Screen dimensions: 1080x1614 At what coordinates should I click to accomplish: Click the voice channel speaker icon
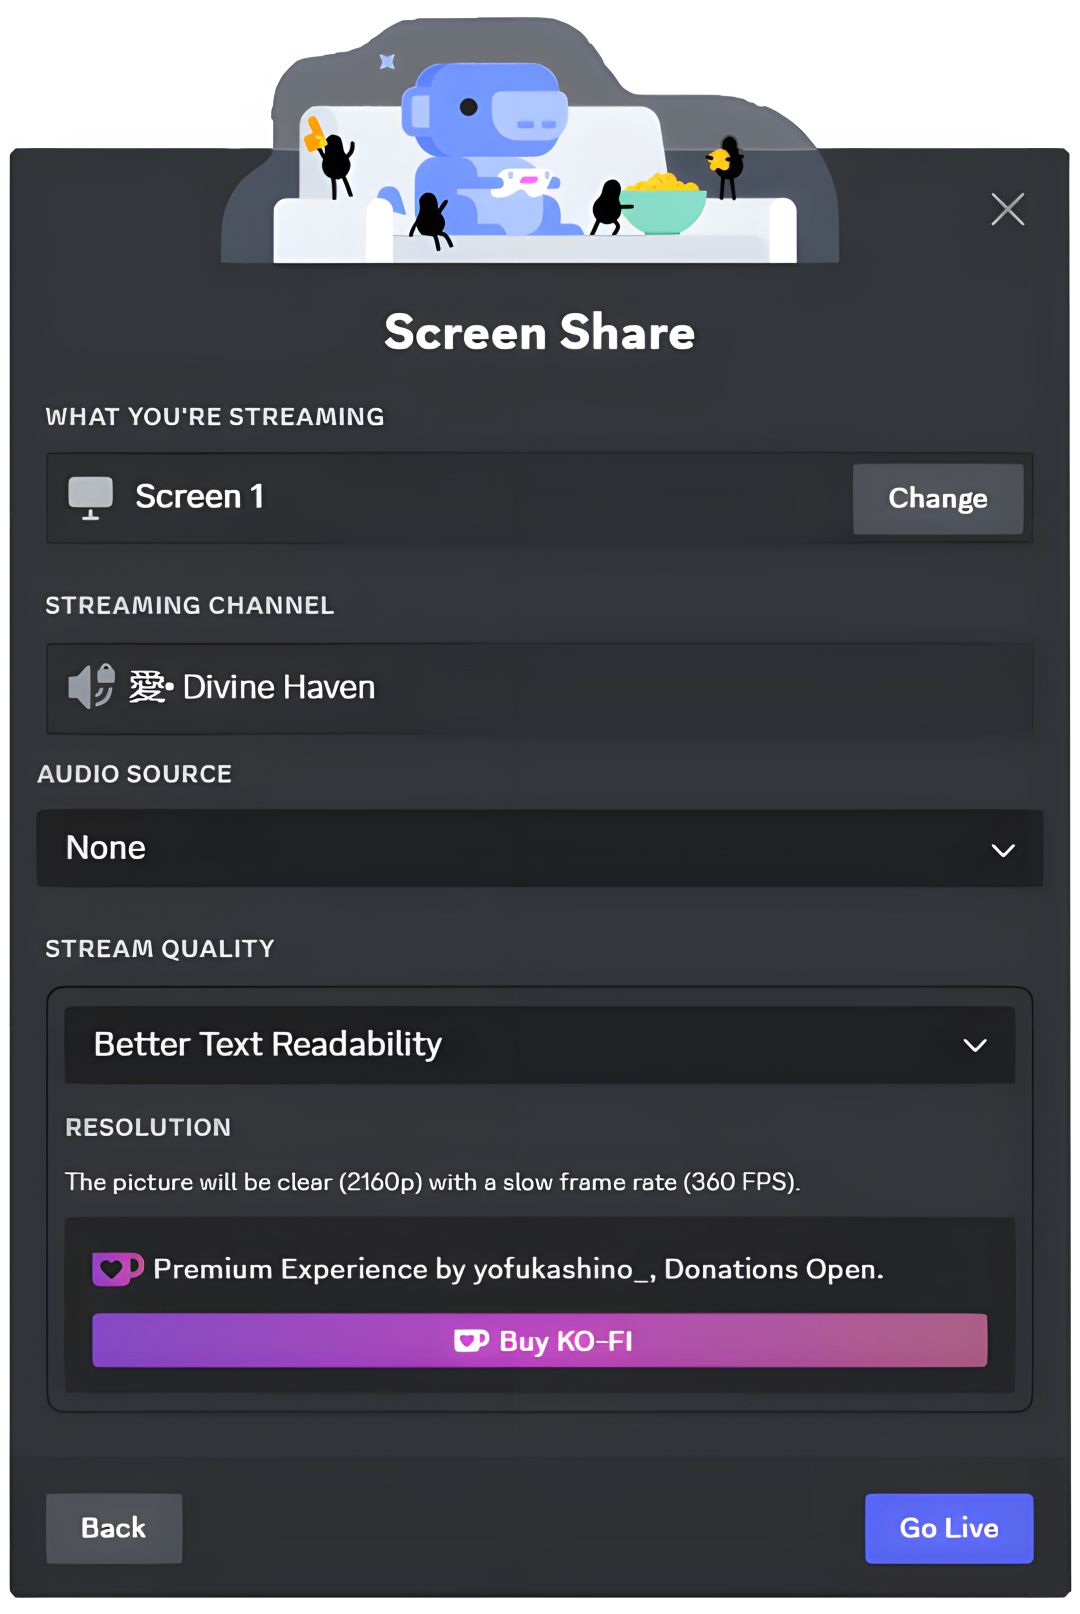point(91,687)
